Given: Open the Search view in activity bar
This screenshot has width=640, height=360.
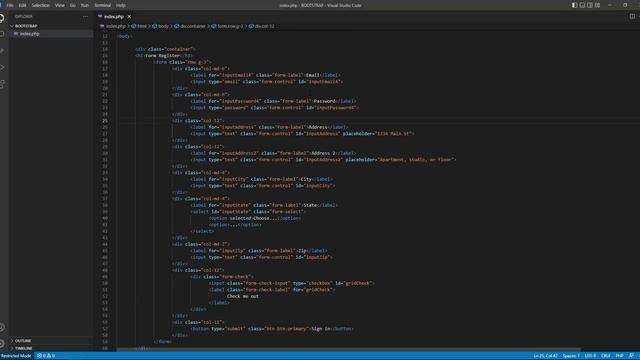Looking at the screenshot, I should pos(2,34).
